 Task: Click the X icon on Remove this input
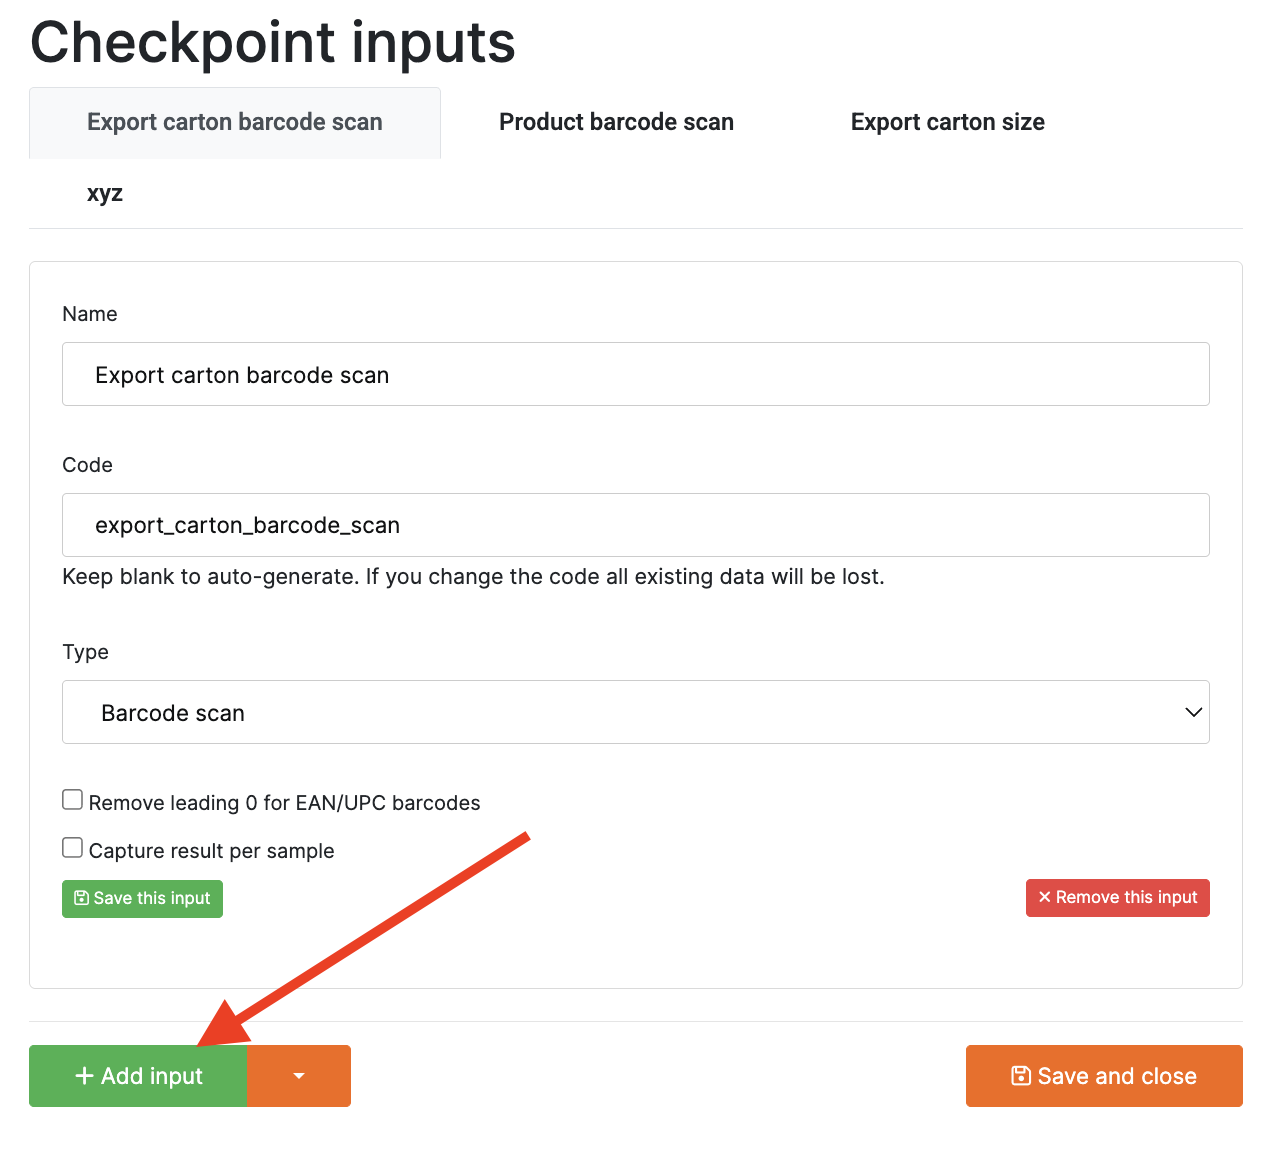tap(1044, 897)
